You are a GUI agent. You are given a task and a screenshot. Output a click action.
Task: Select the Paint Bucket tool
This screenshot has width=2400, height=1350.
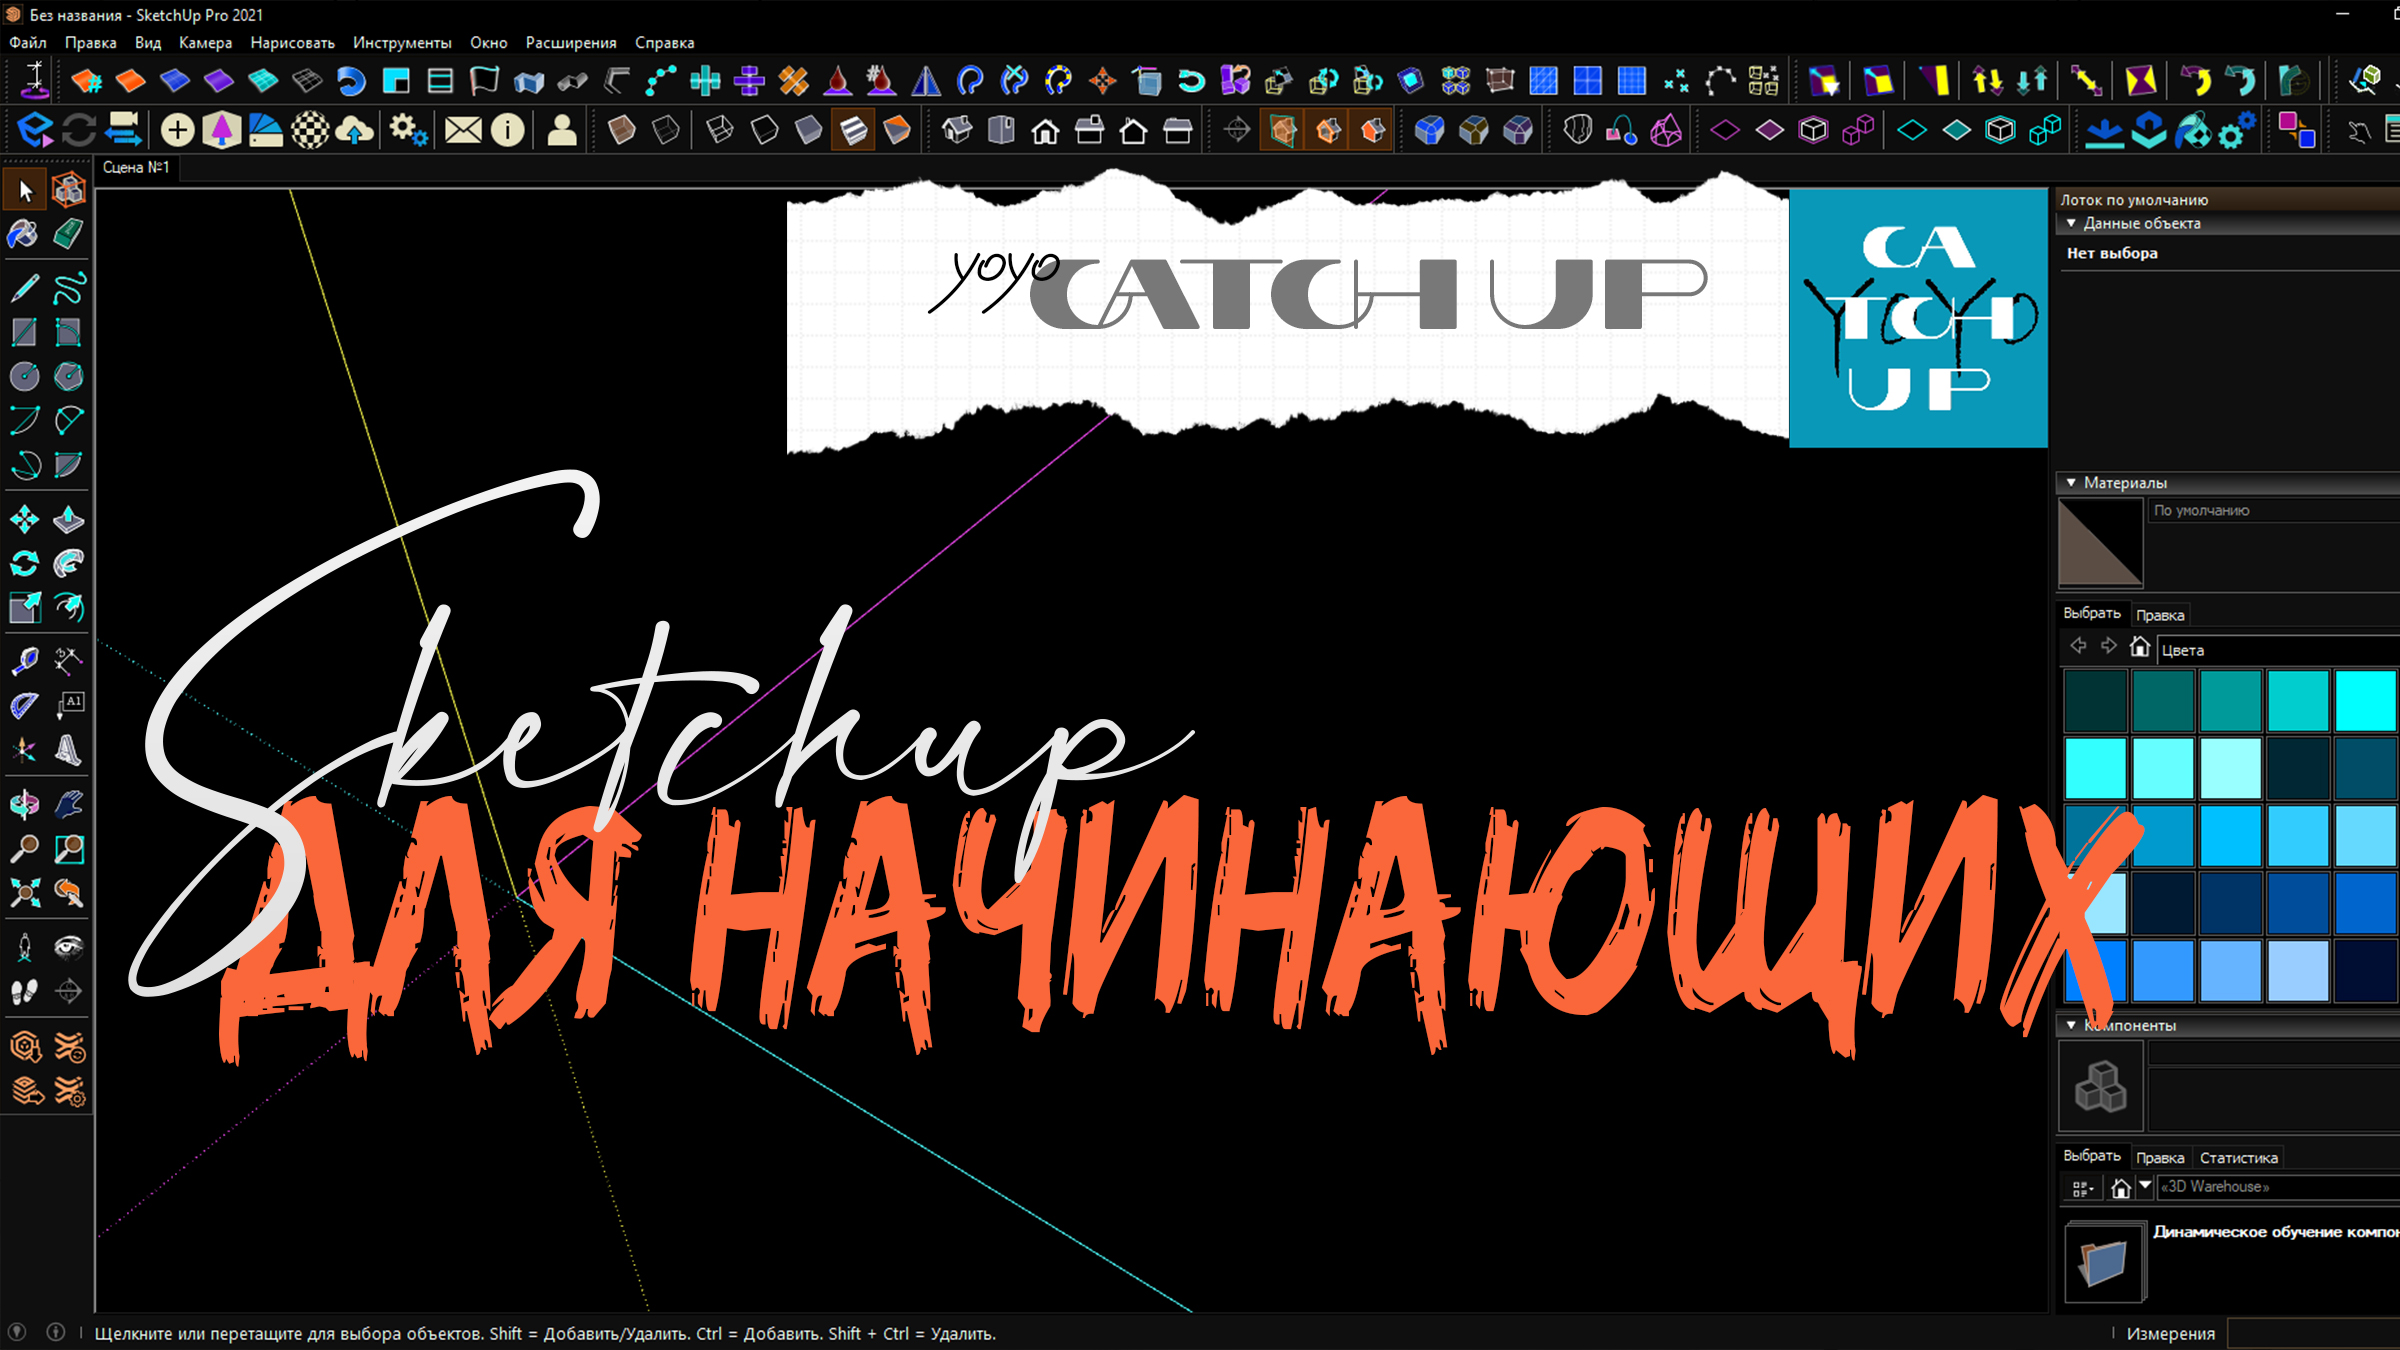pos(24,234)
